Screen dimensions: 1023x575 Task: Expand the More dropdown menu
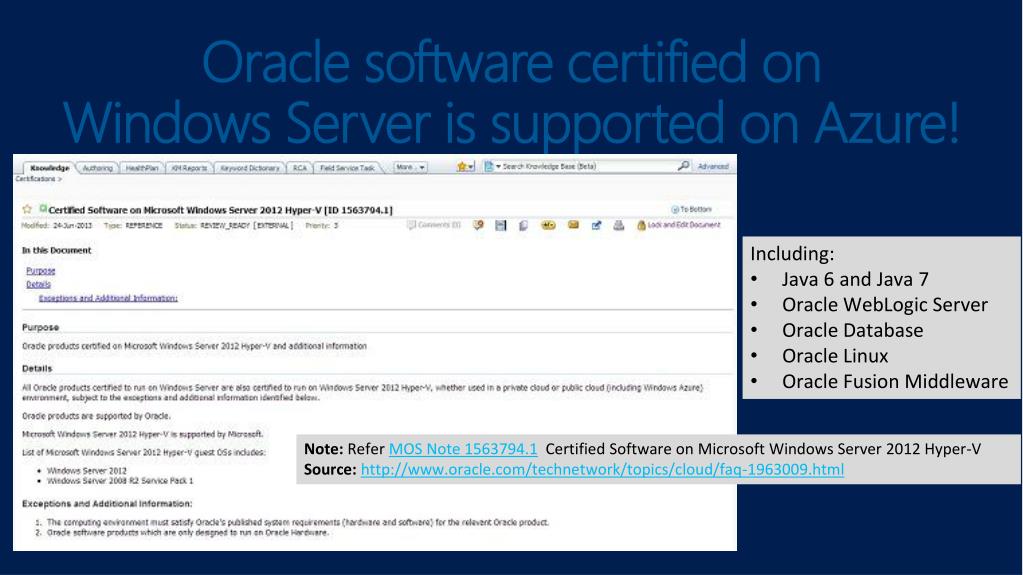tap(410, 168)
